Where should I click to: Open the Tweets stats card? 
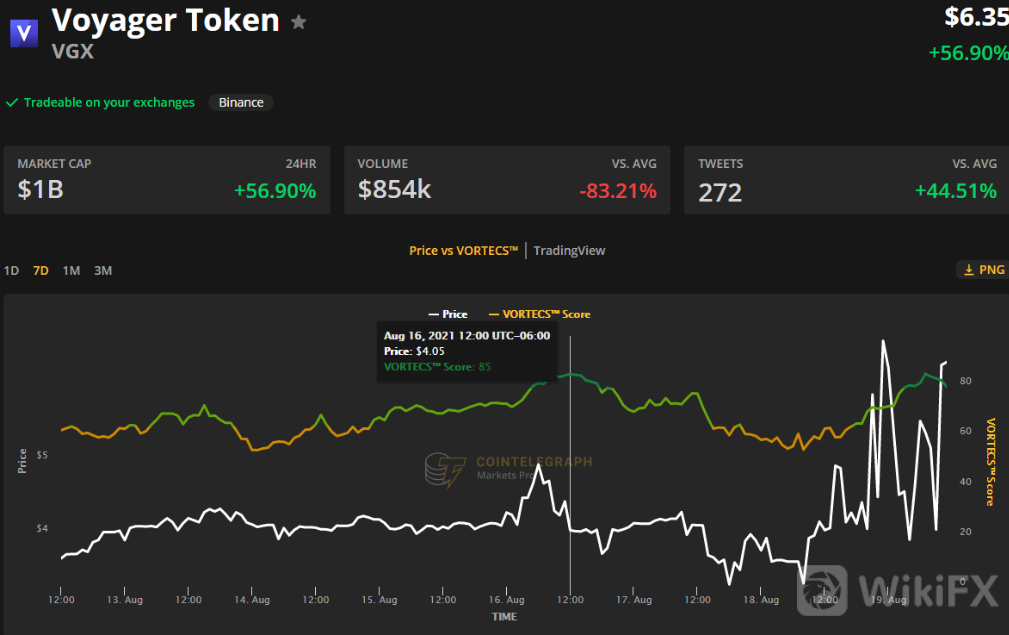click(x=846, y=180)
